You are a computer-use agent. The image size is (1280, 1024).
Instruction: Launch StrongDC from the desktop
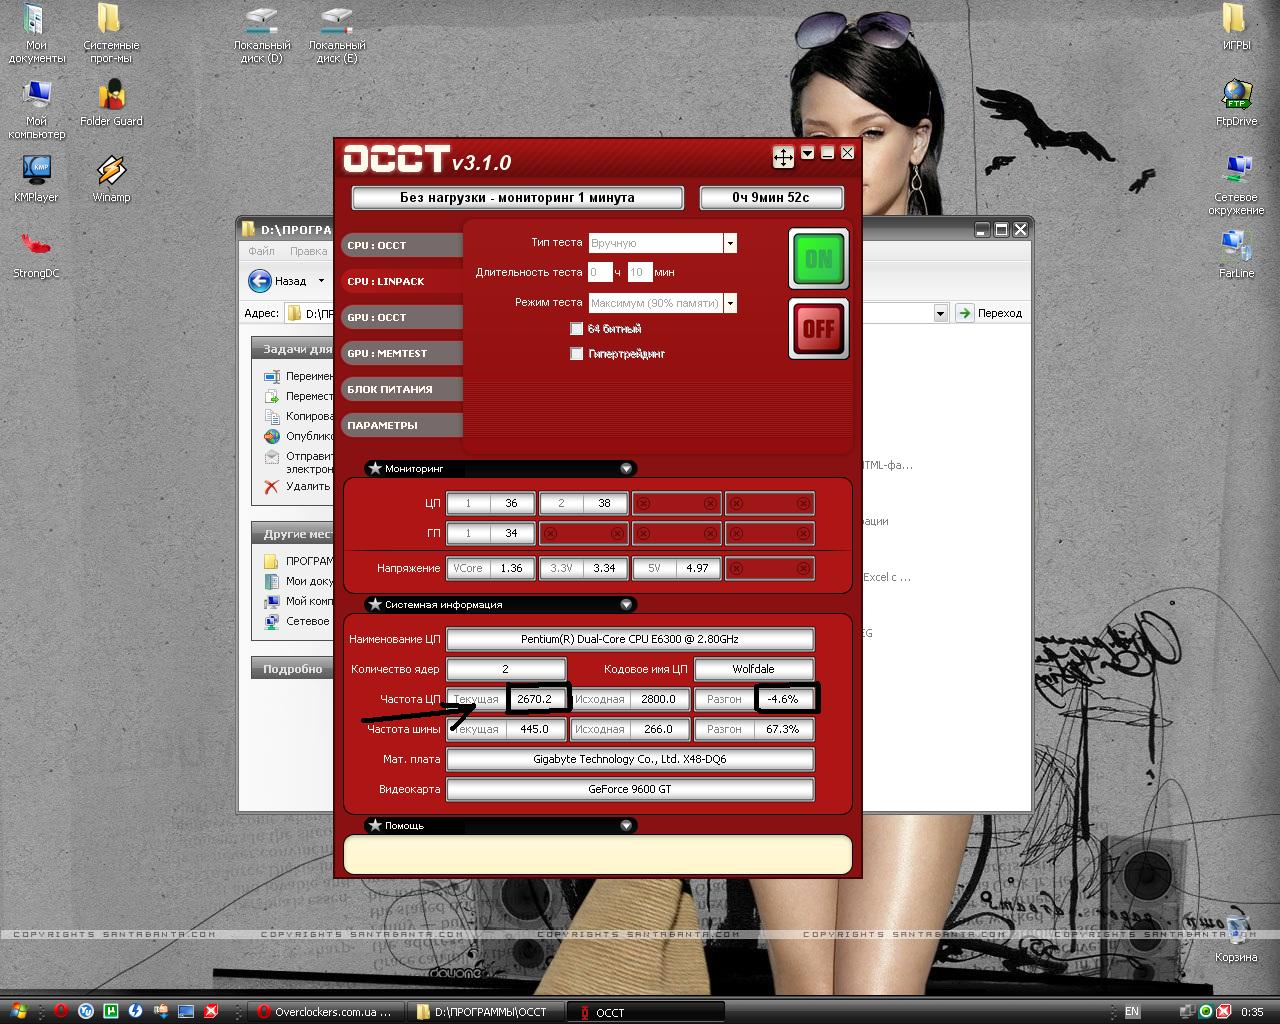[36, 255]
